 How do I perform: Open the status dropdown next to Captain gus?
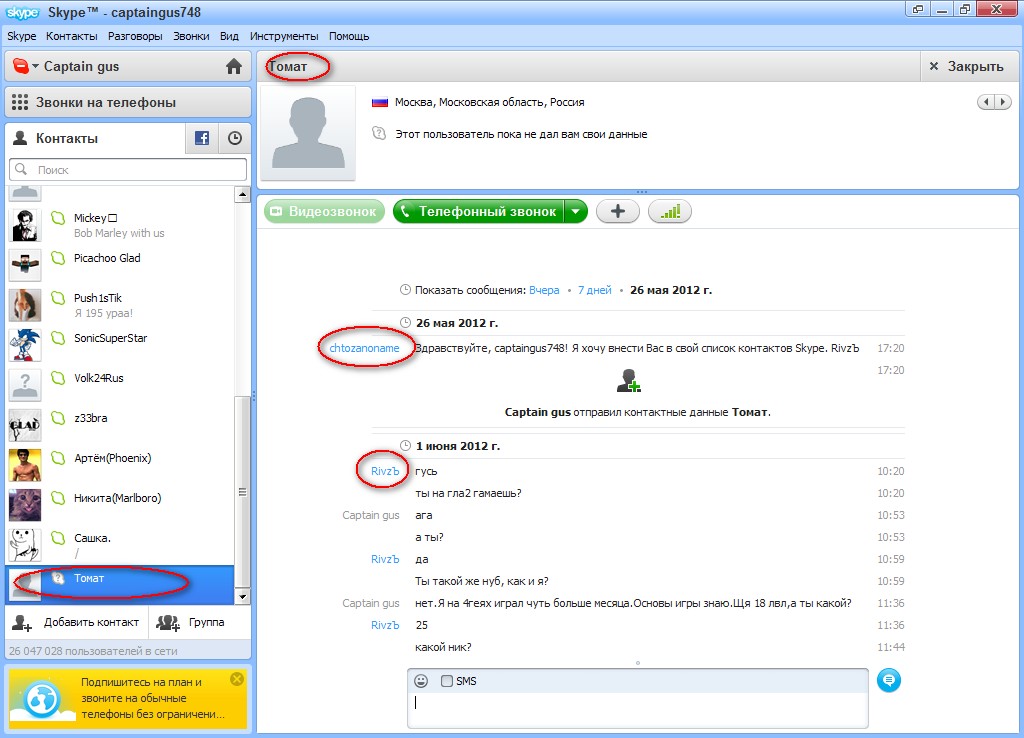tap(35, 67)
